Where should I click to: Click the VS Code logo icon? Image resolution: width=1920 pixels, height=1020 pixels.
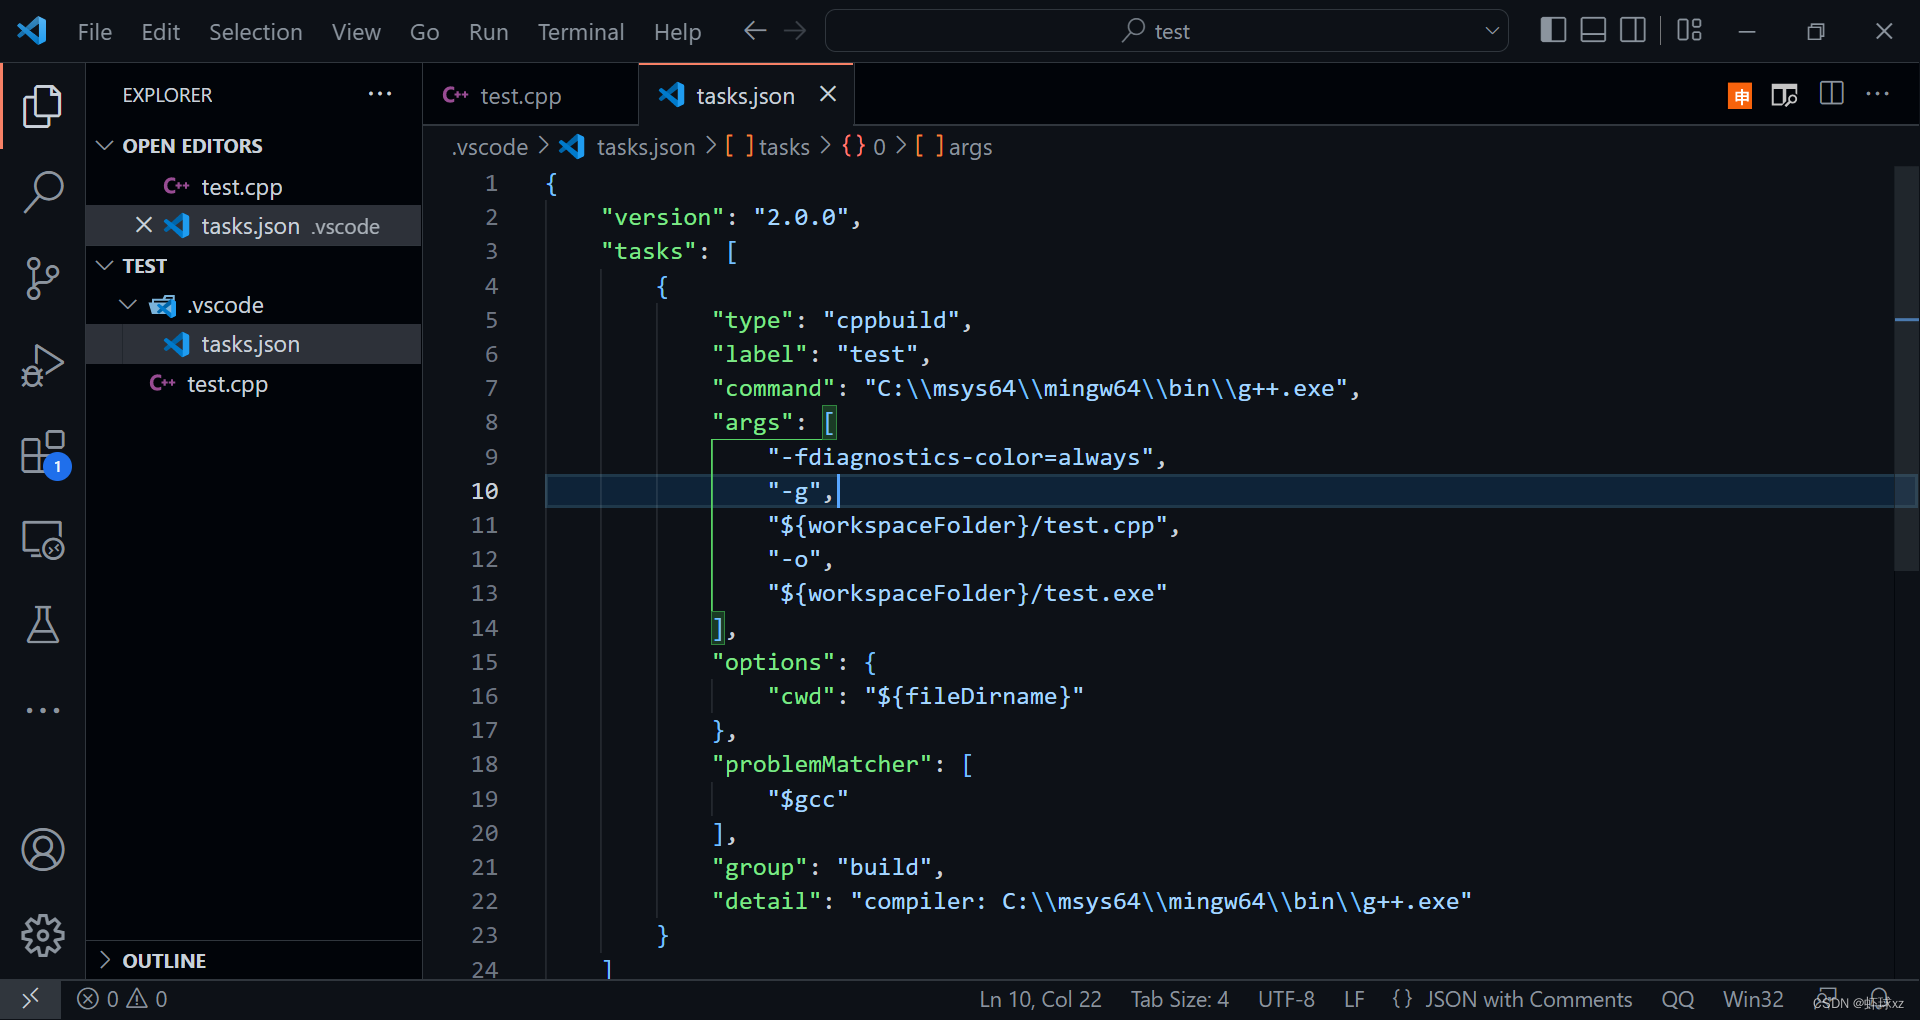tap(32, 31)
